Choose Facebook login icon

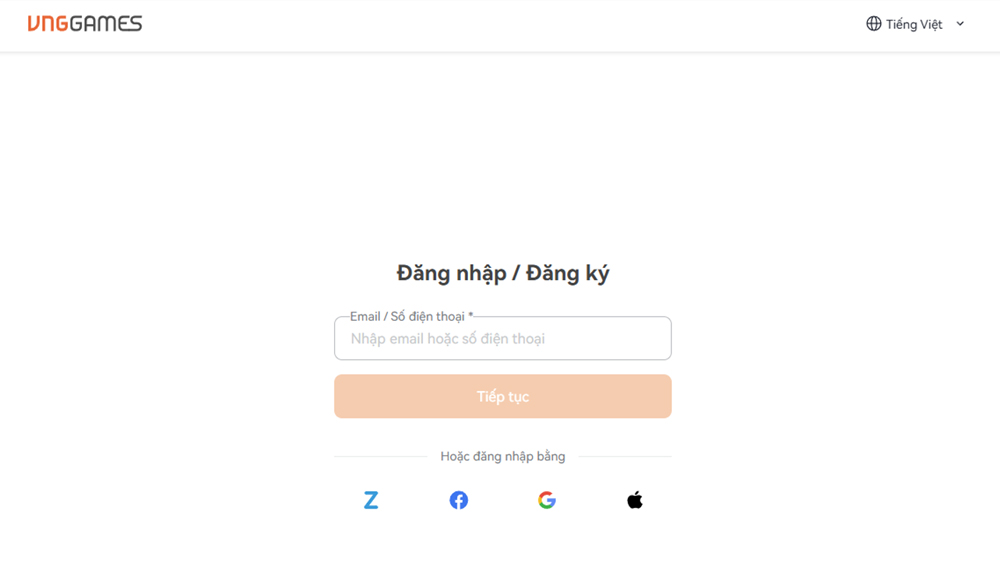point(459,500)
